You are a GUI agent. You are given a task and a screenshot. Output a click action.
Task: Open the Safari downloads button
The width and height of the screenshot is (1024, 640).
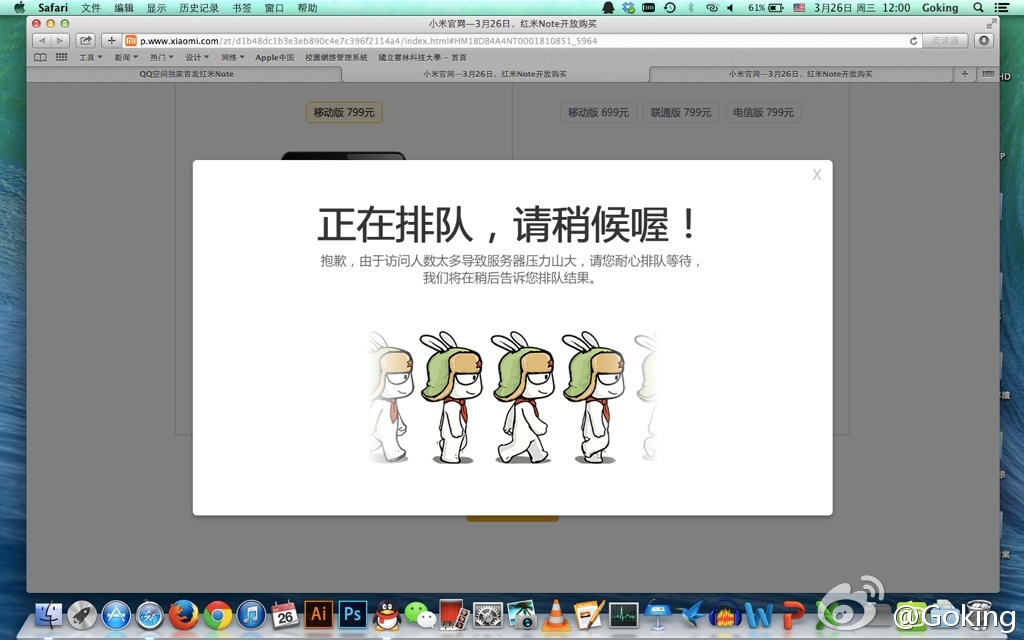click(x=984, y=40)
